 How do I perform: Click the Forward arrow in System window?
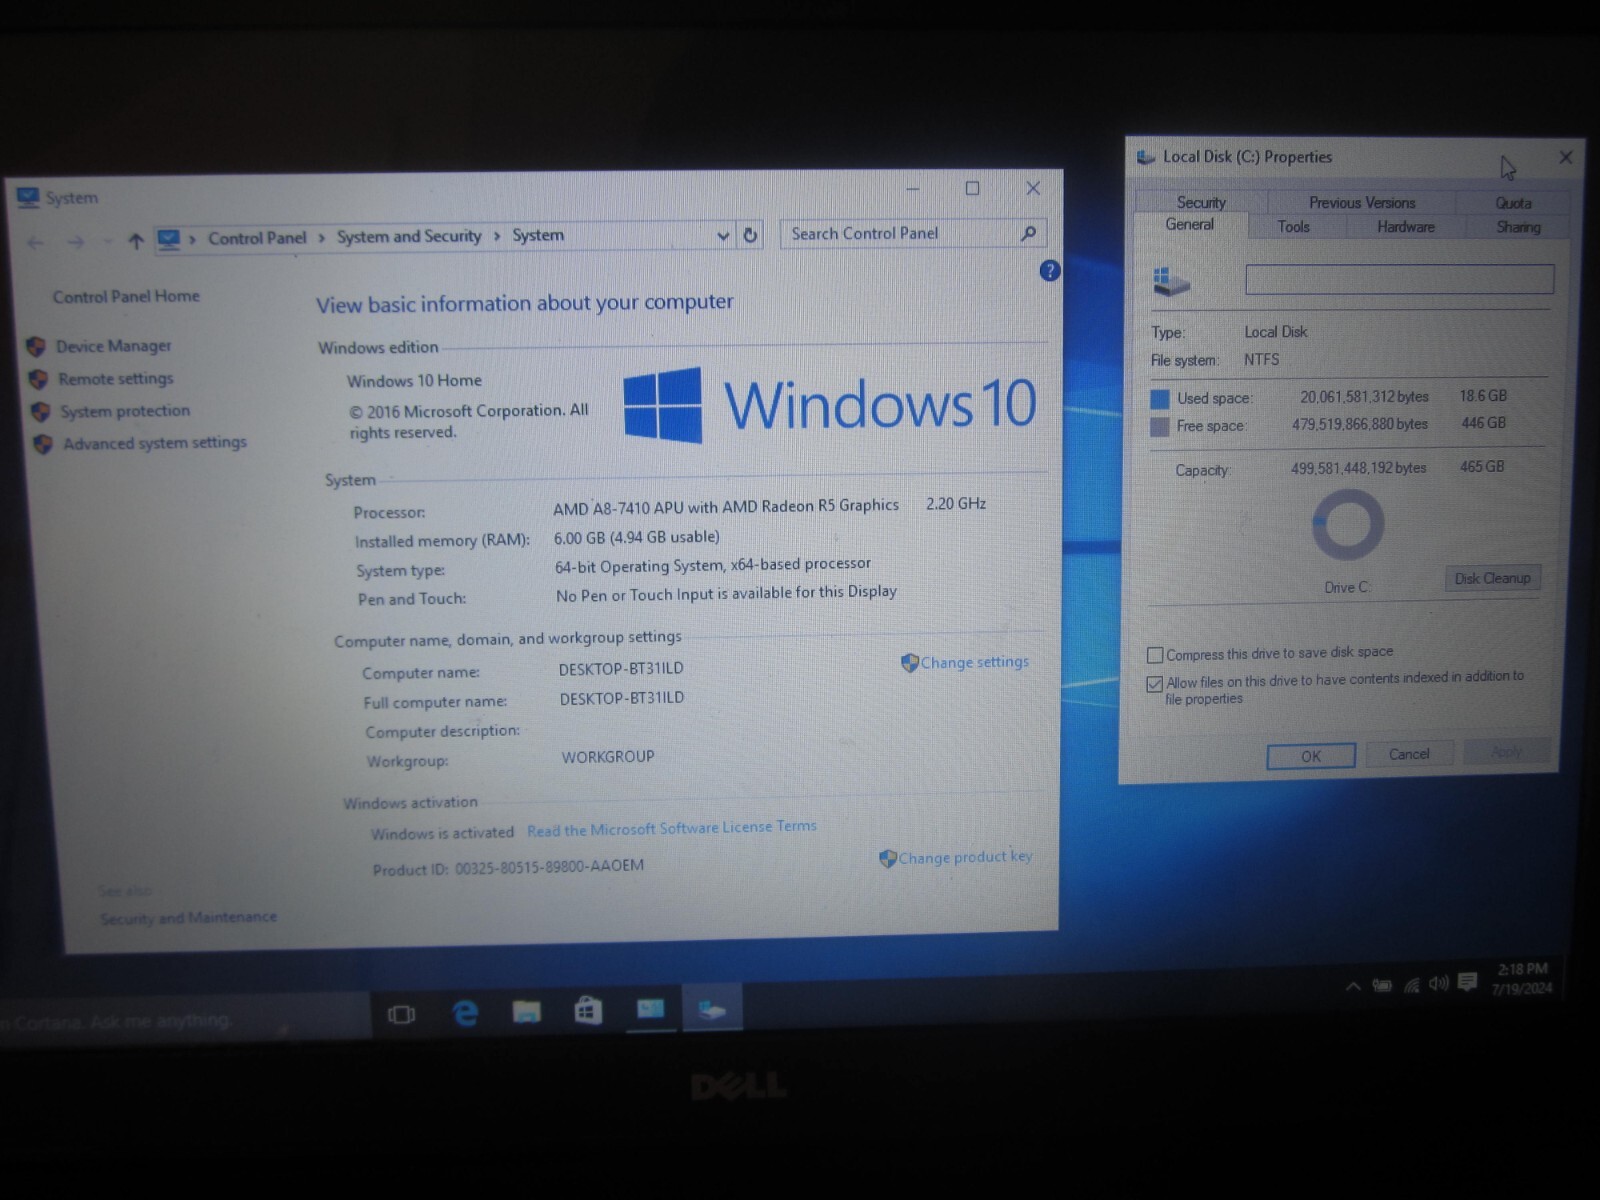[75, 242]
